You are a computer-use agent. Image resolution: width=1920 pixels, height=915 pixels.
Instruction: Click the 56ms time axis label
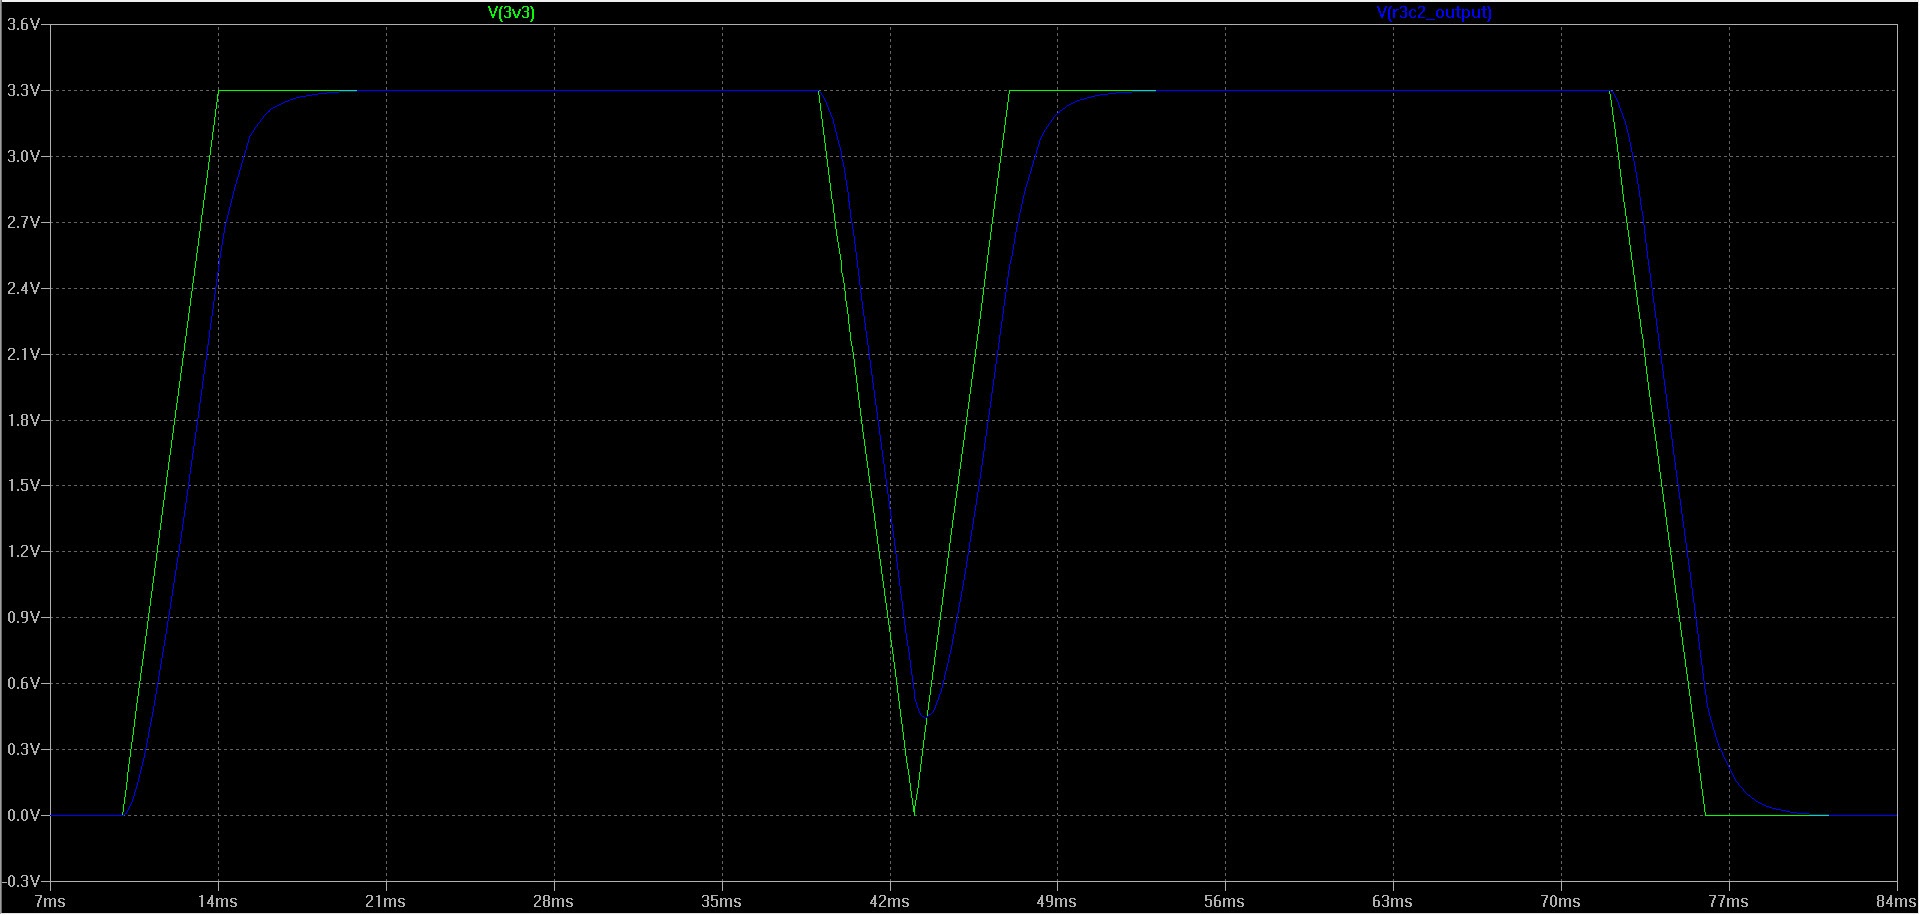point(1225,902)
